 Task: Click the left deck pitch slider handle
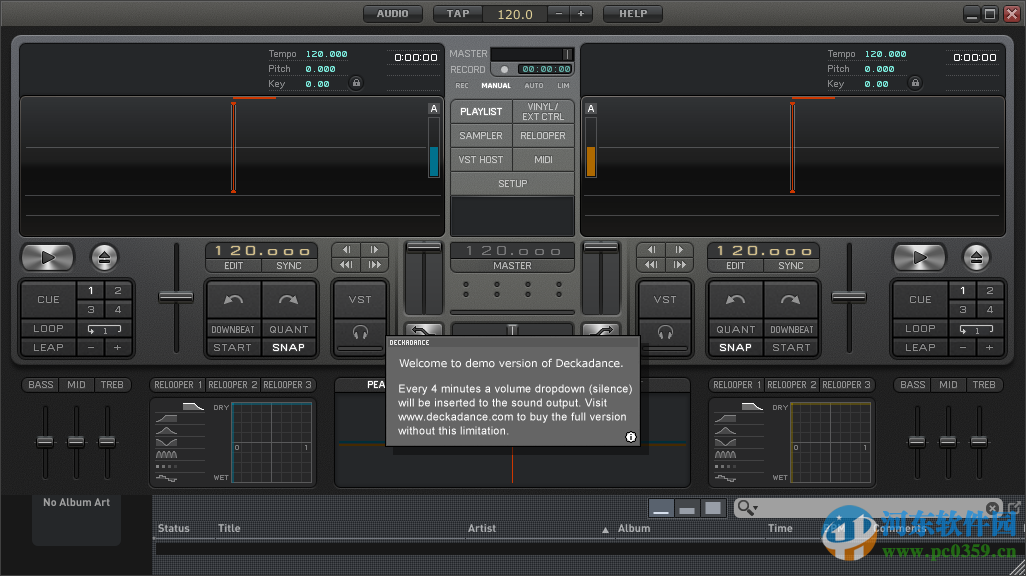click(176, 296)
